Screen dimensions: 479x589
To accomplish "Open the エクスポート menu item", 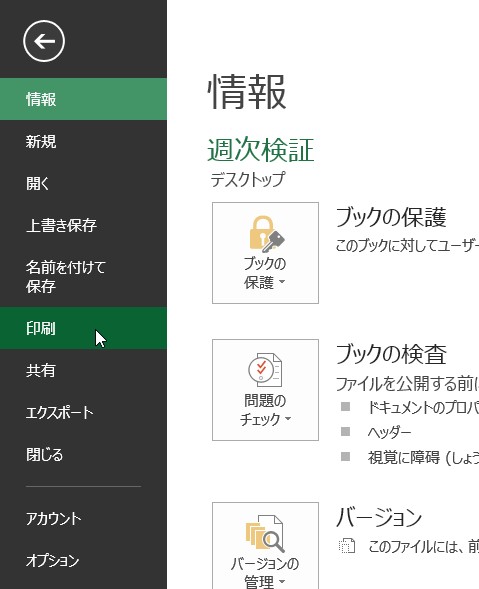I will 83,412.
